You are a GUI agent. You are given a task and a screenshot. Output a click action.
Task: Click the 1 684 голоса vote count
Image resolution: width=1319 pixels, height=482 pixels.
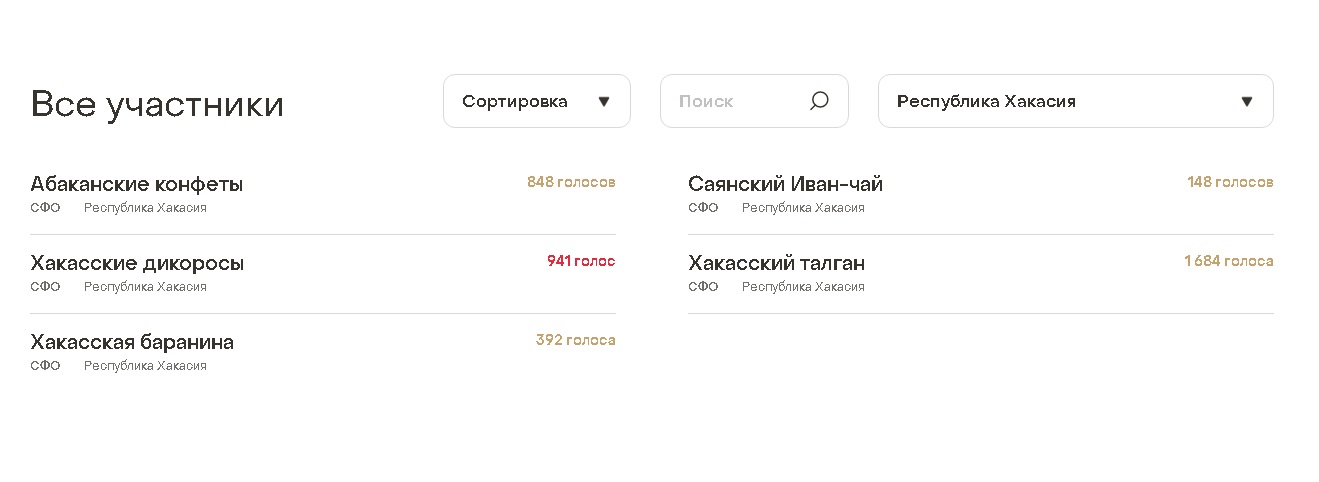pyautogui.click(x=1229, y=261)
